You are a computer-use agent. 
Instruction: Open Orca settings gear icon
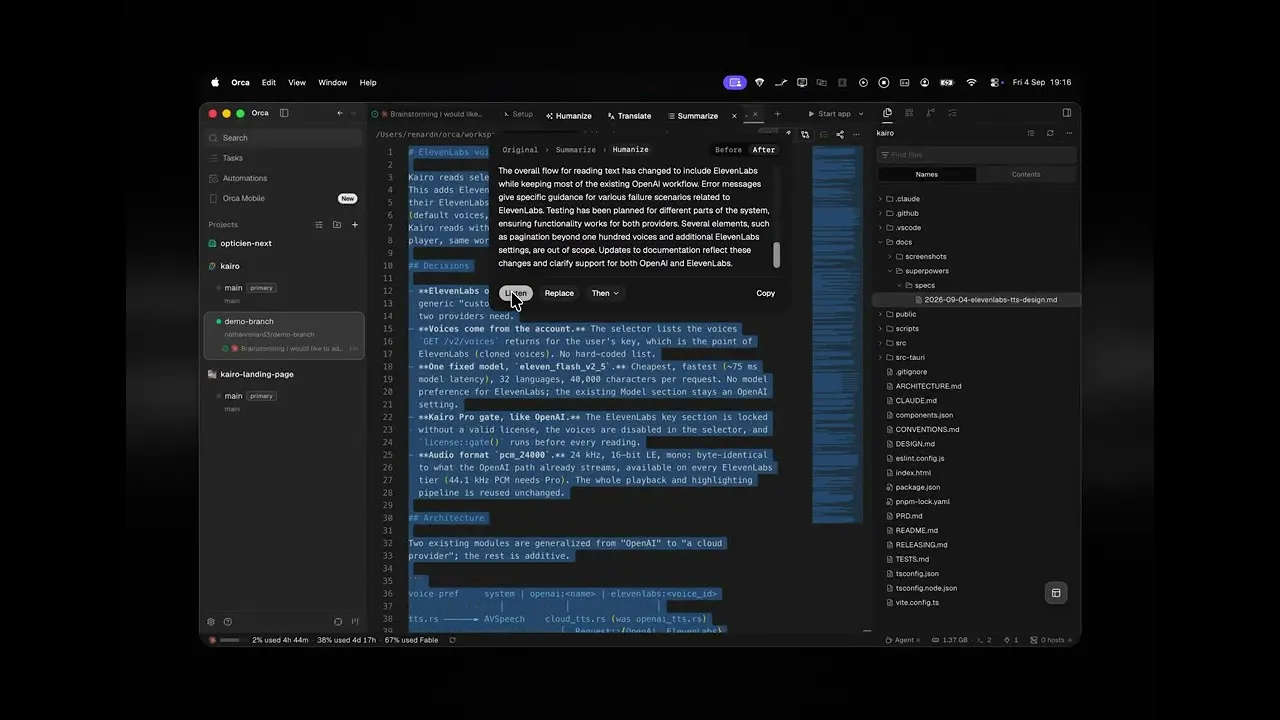pyautogui.click(x=211, y=622)
